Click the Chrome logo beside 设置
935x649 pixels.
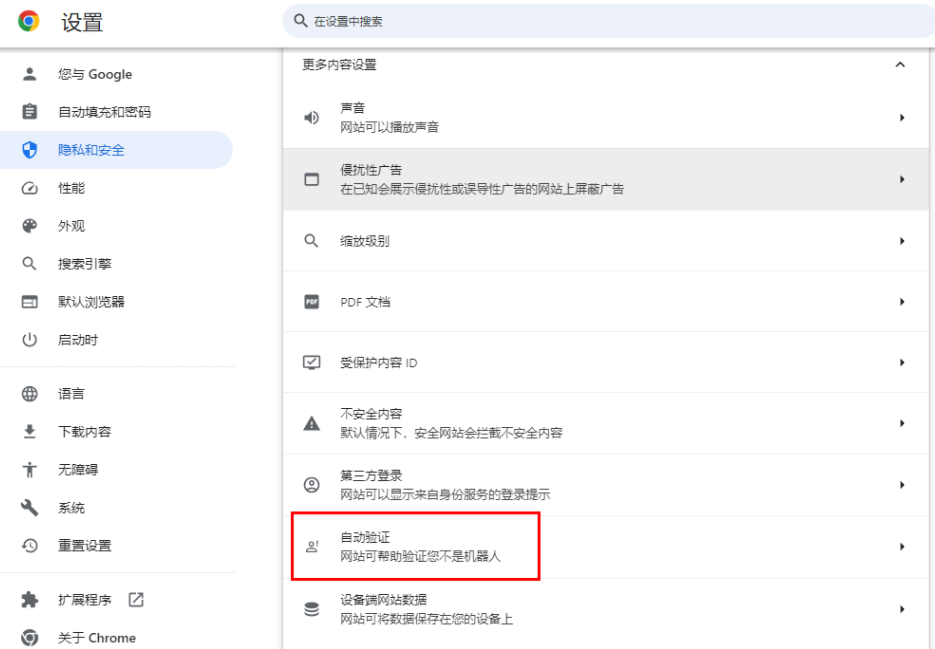pos(29,21)
